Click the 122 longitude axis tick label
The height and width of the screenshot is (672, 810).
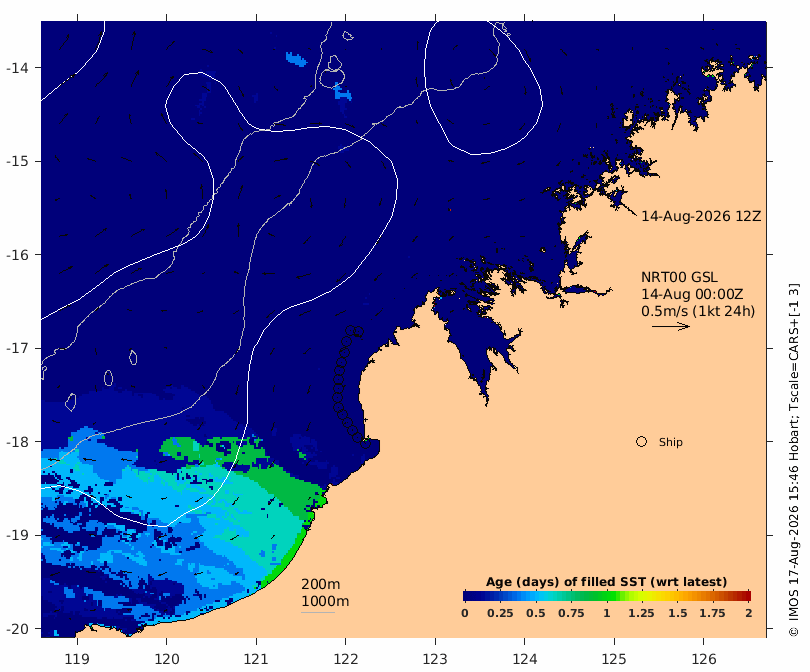345,659
